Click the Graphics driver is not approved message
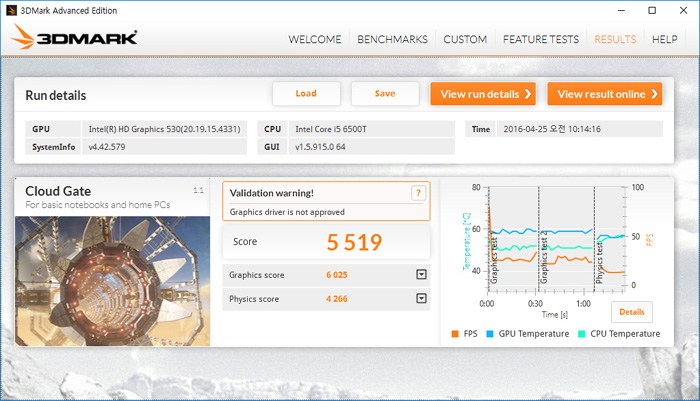The width and height of the screenshot is (700, 401). tap(287, 212)
